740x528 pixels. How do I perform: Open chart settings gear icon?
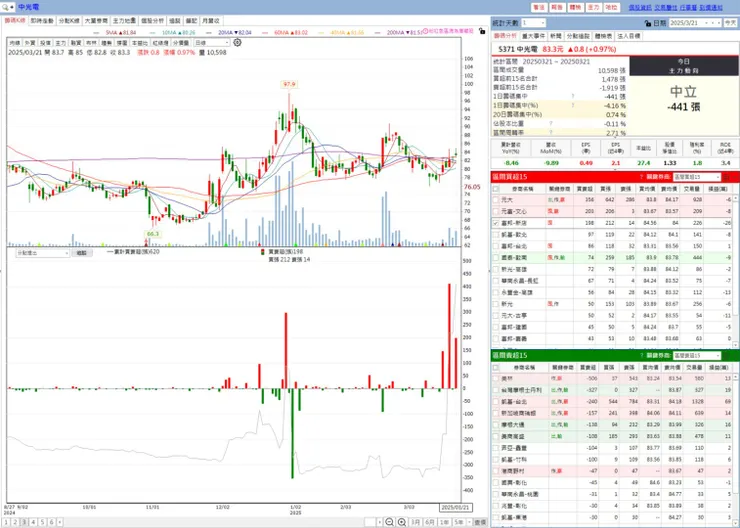[237, 42]
